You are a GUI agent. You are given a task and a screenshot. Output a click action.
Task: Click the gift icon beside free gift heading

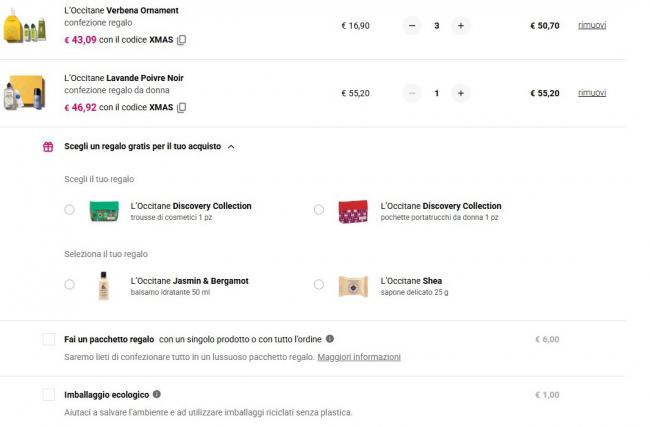tap(47, 146)
